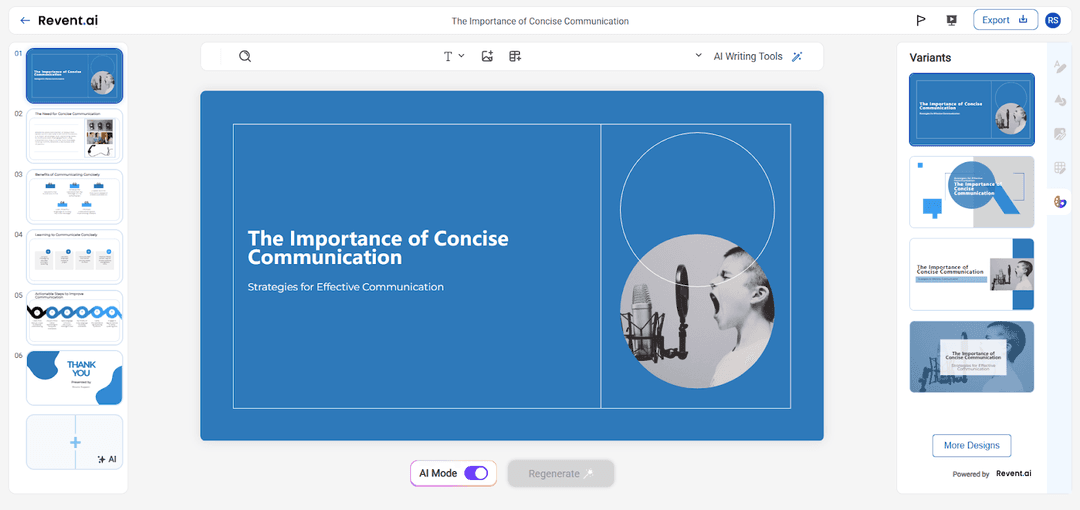1080x510 pixels.
Task: Click the slide title text
Action: point(378,248)
